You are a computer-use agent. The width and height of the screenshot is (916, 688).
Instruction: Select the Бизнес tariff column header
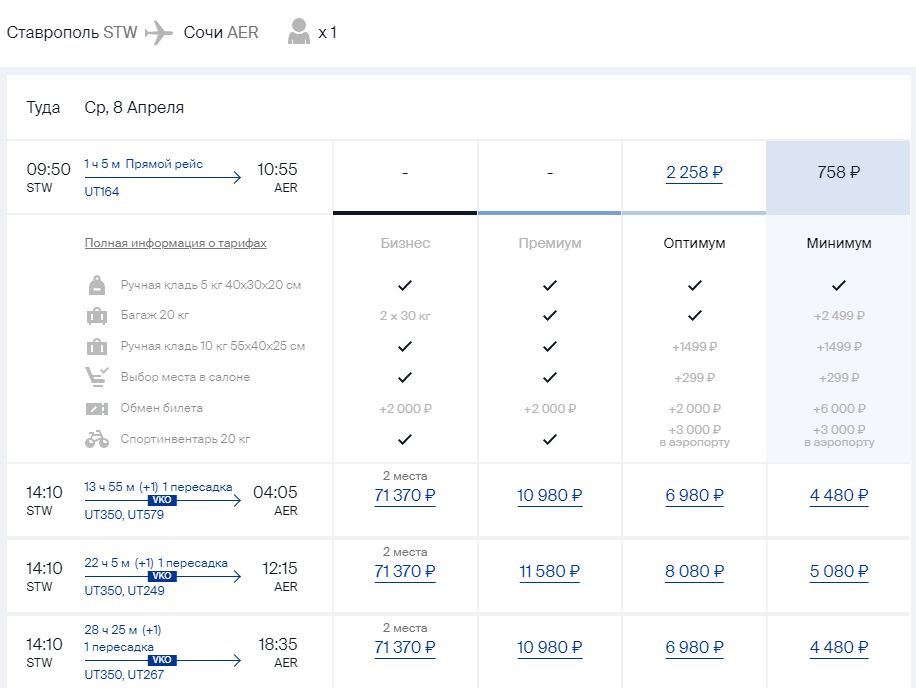click(405, 243)
